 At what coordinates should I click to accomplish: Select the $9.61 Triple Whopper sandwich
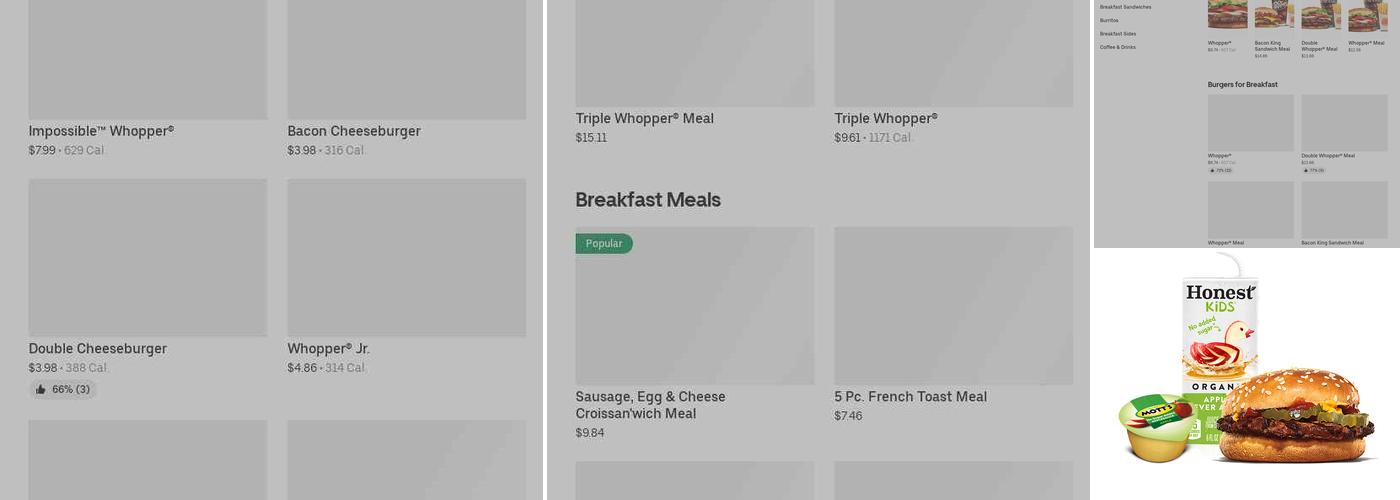click(x=886, y=119)
